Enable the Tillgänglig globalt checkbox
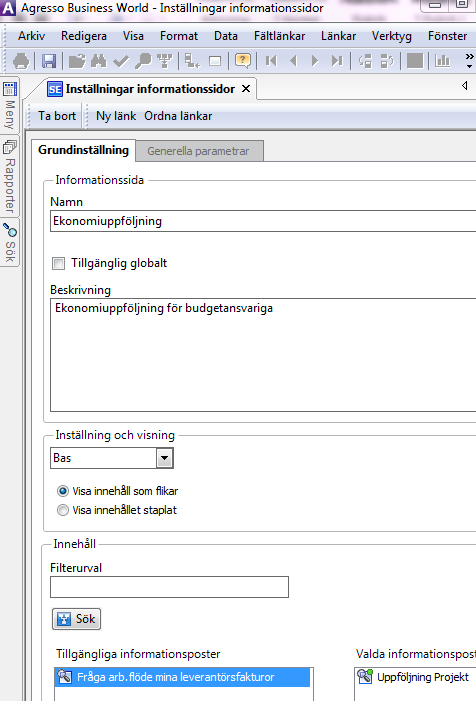 coord(58,263)
